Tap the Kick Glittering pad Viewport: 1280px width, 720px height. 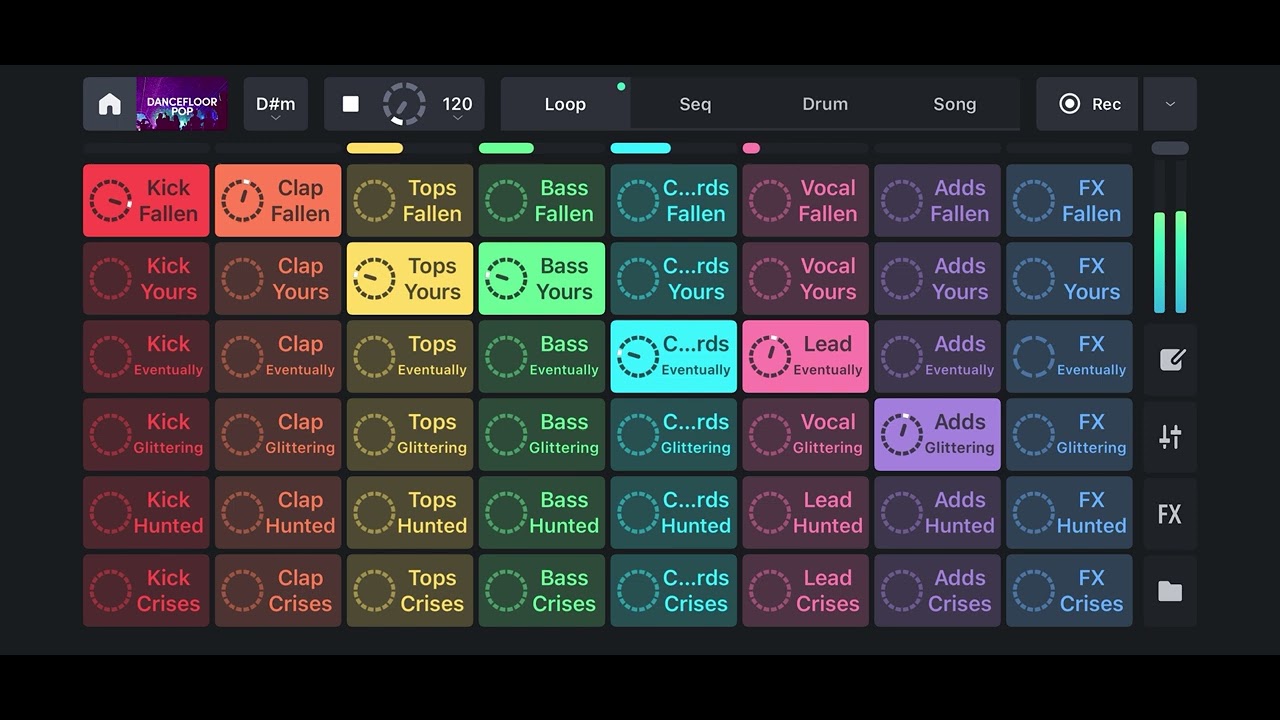146,435
